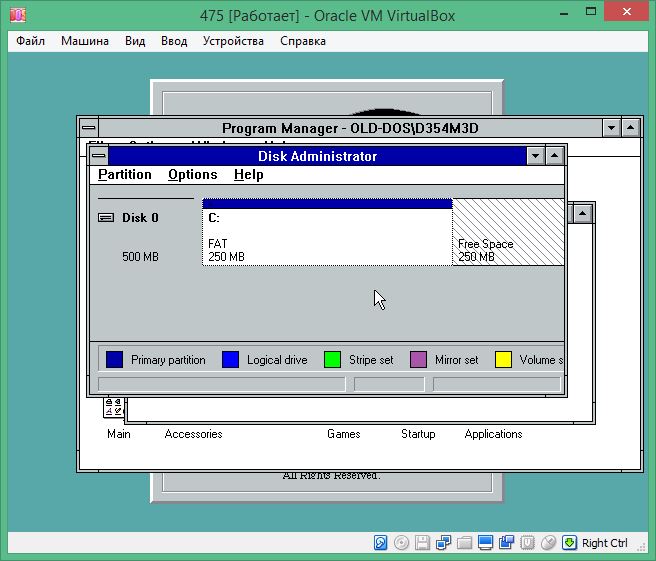The width and height of the screenshot is (656, 561).
Task: Minimize Program Manager with its down arrow button
Action: (x=611, y=128)
